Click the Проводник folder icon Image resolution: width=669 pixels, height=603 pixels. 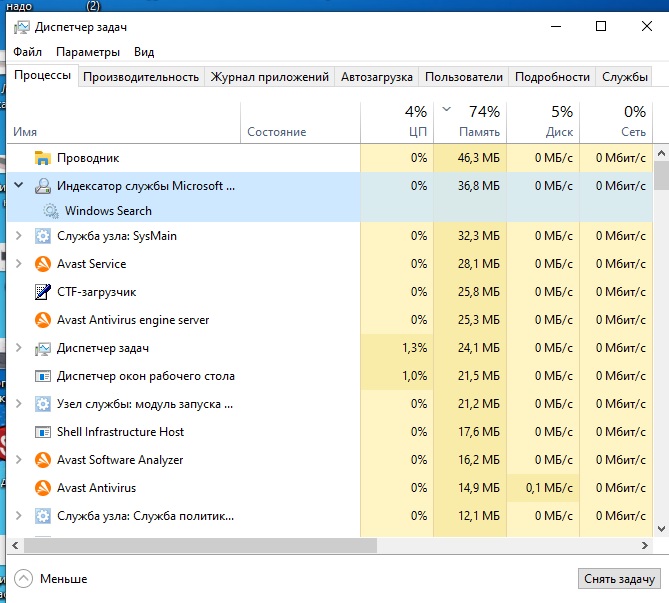(42, 158)
